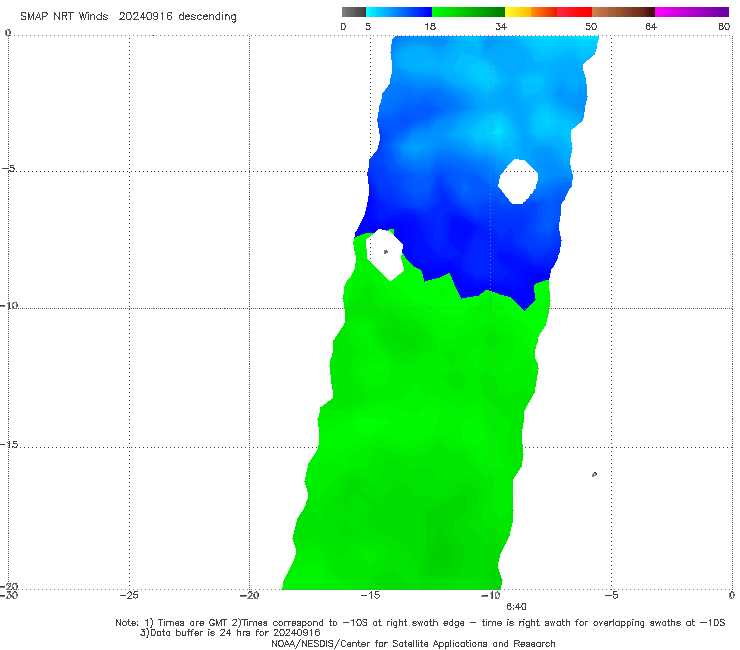Click the cyan-to-blue colorbar segment
This screenshot has width=740, height=650.
pyautogui.click(x=399, y=12)
